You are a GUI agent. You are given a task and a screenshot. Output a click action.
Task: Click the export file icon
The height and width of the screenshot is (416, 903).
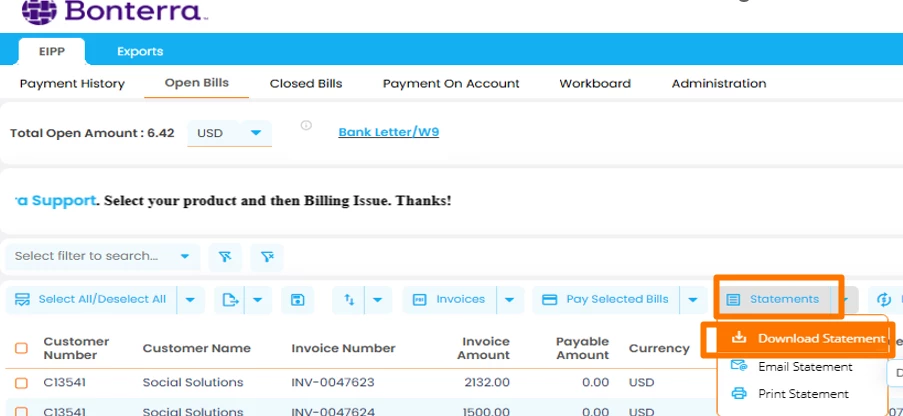pyautogui.click(x=230, y=300)
